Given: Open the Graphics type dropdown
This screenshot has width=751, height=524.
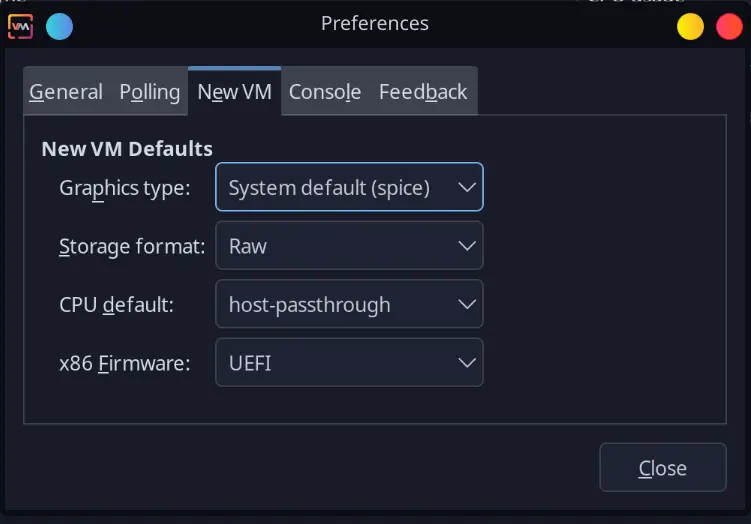Looking at the screenshot, I should click(349, 187).
